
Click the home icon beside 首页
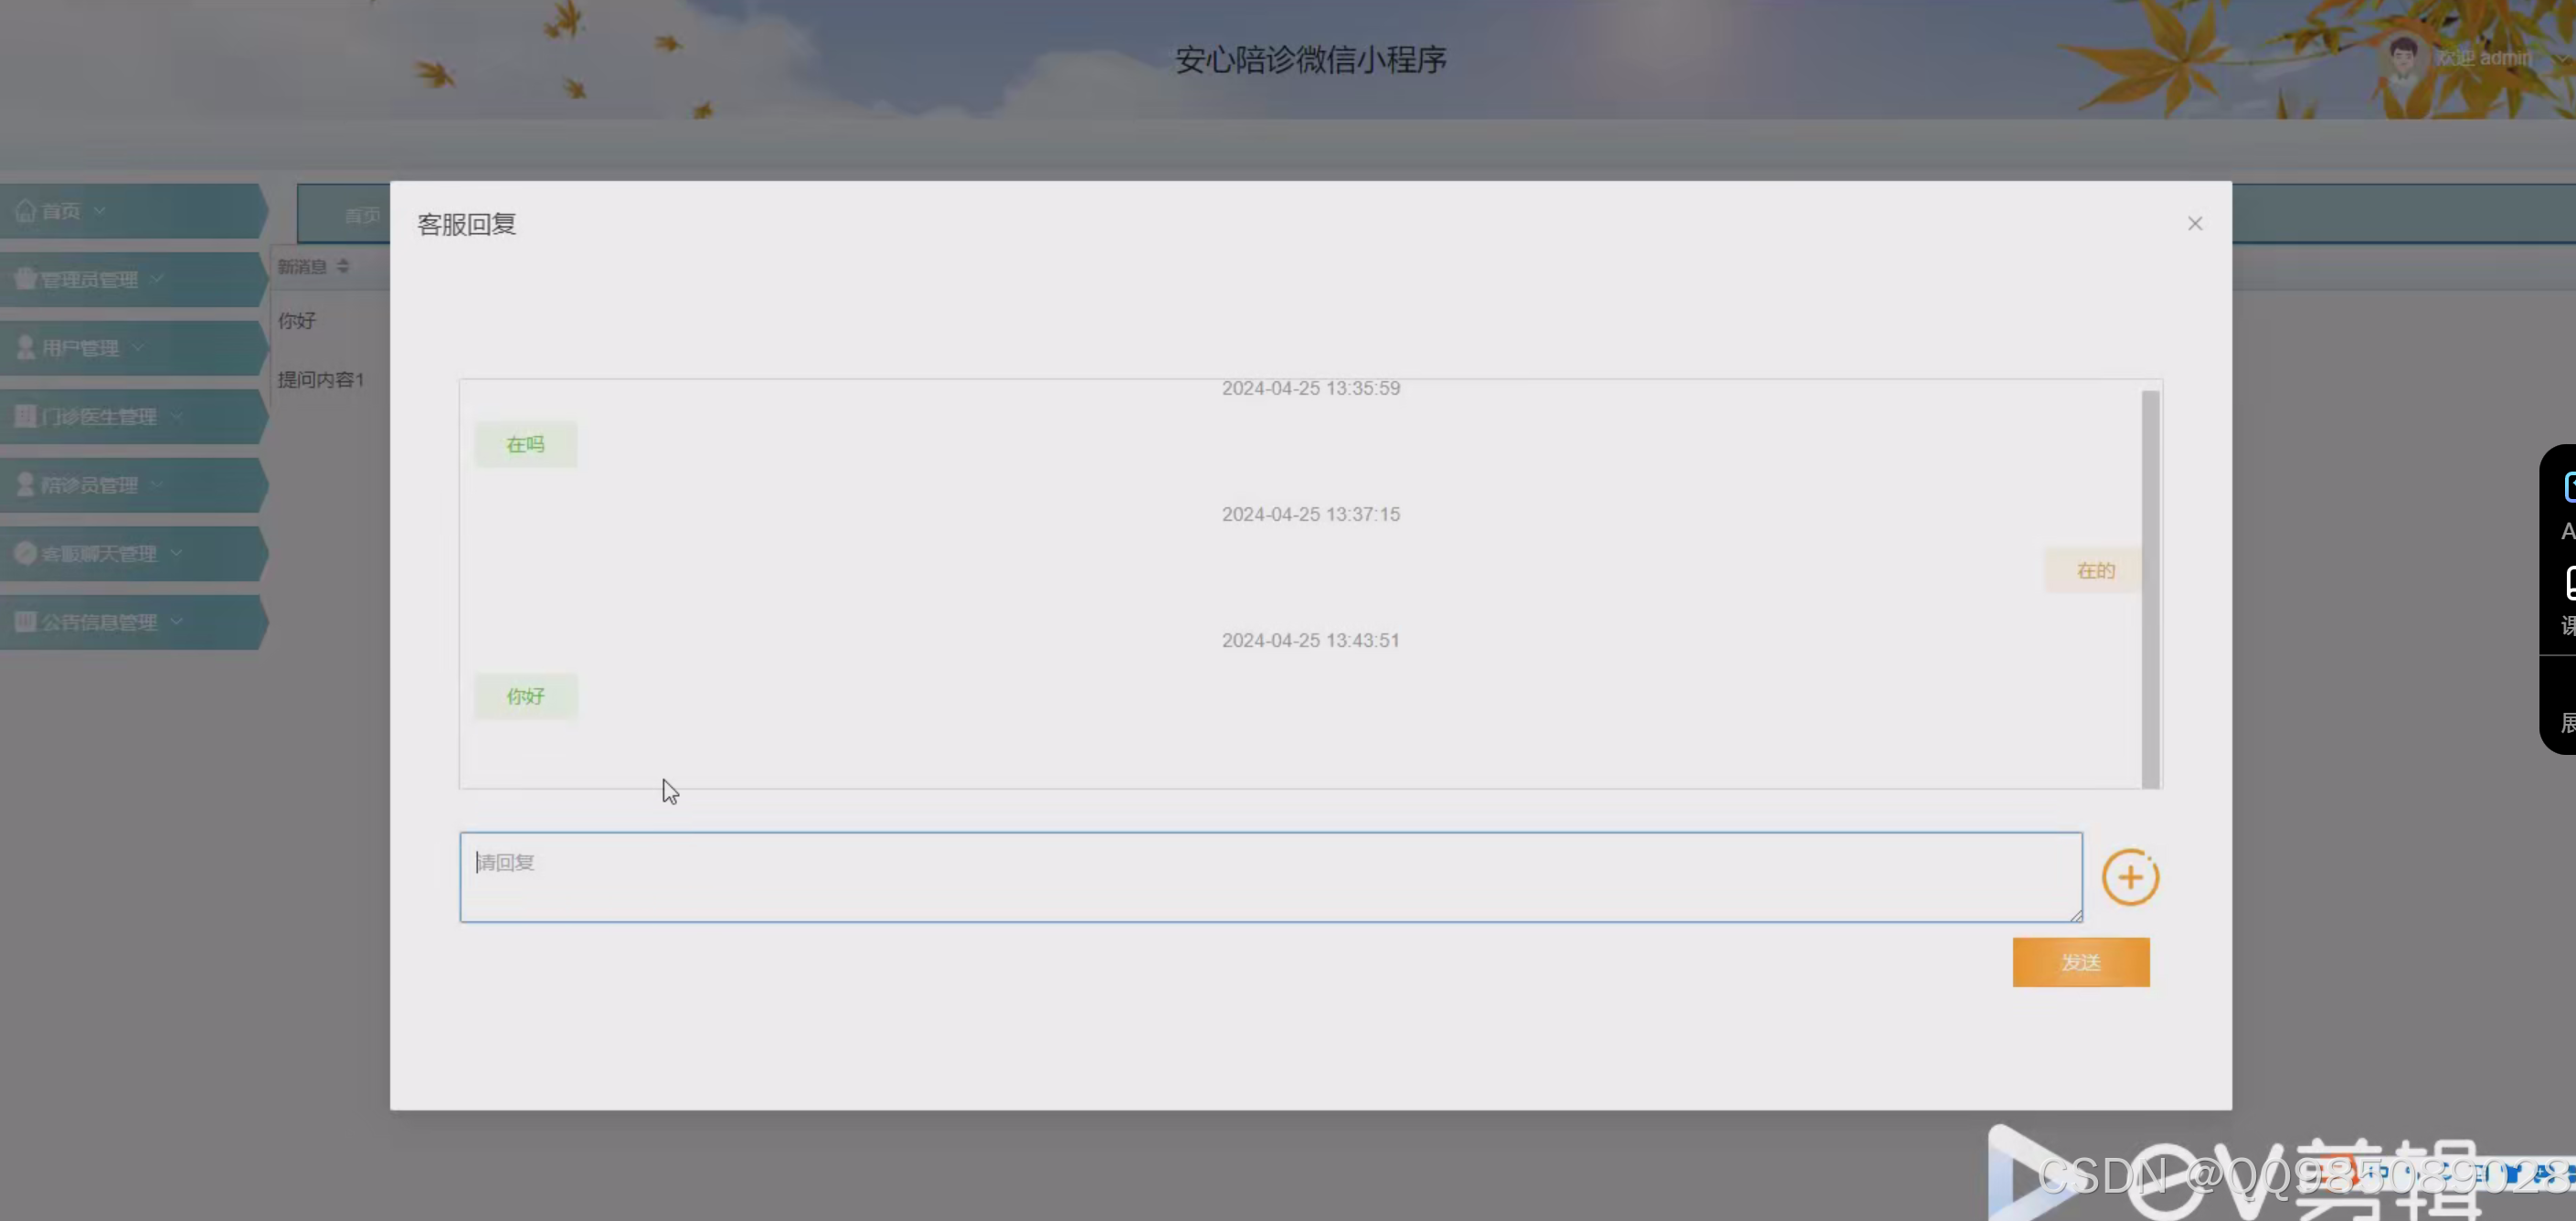coord(26,210)
